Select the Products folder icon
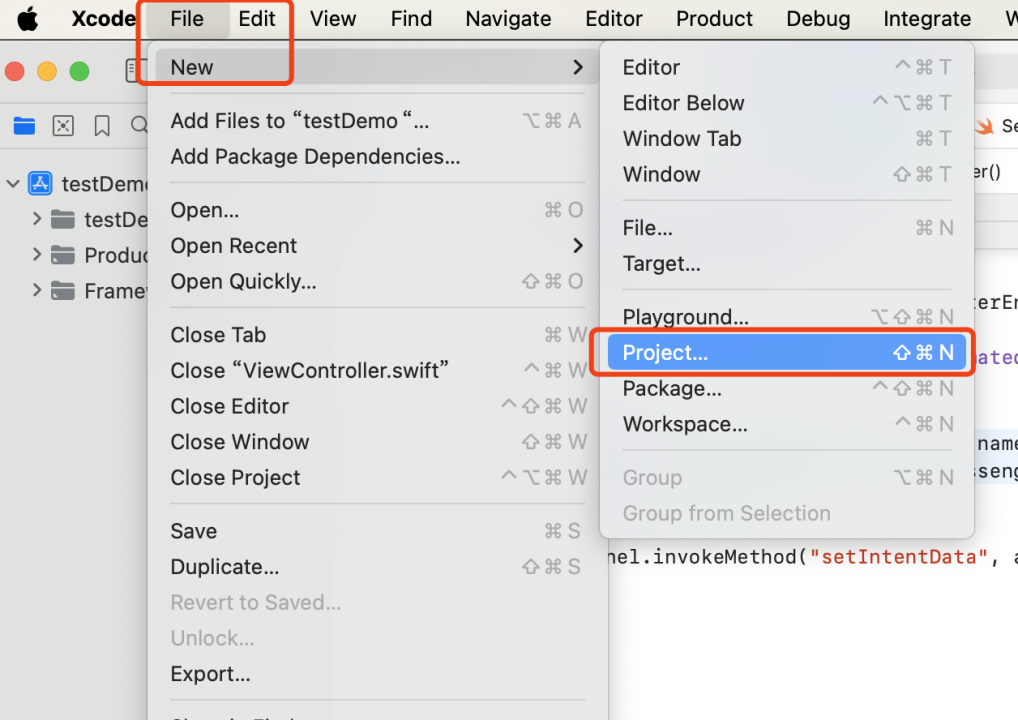 pos(63,255)
